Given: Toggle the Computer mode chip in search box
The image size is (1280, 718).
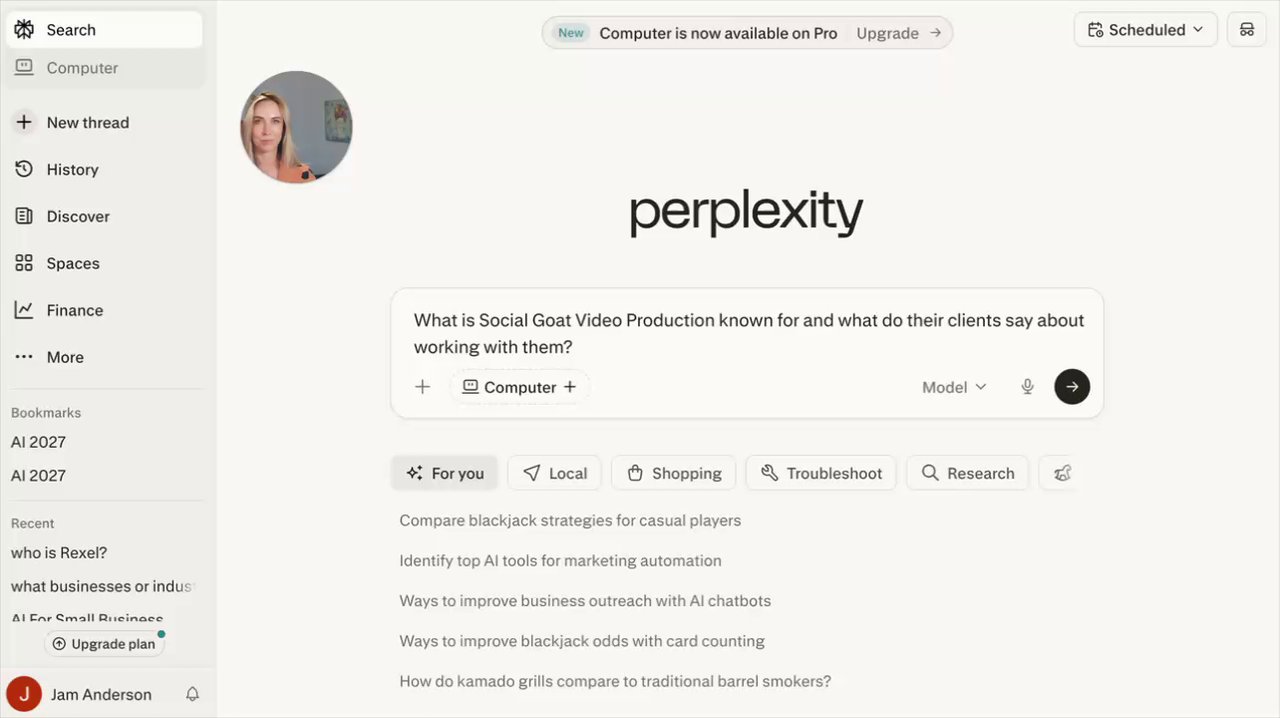Looking at the screenshot, I should pos(519,387).
